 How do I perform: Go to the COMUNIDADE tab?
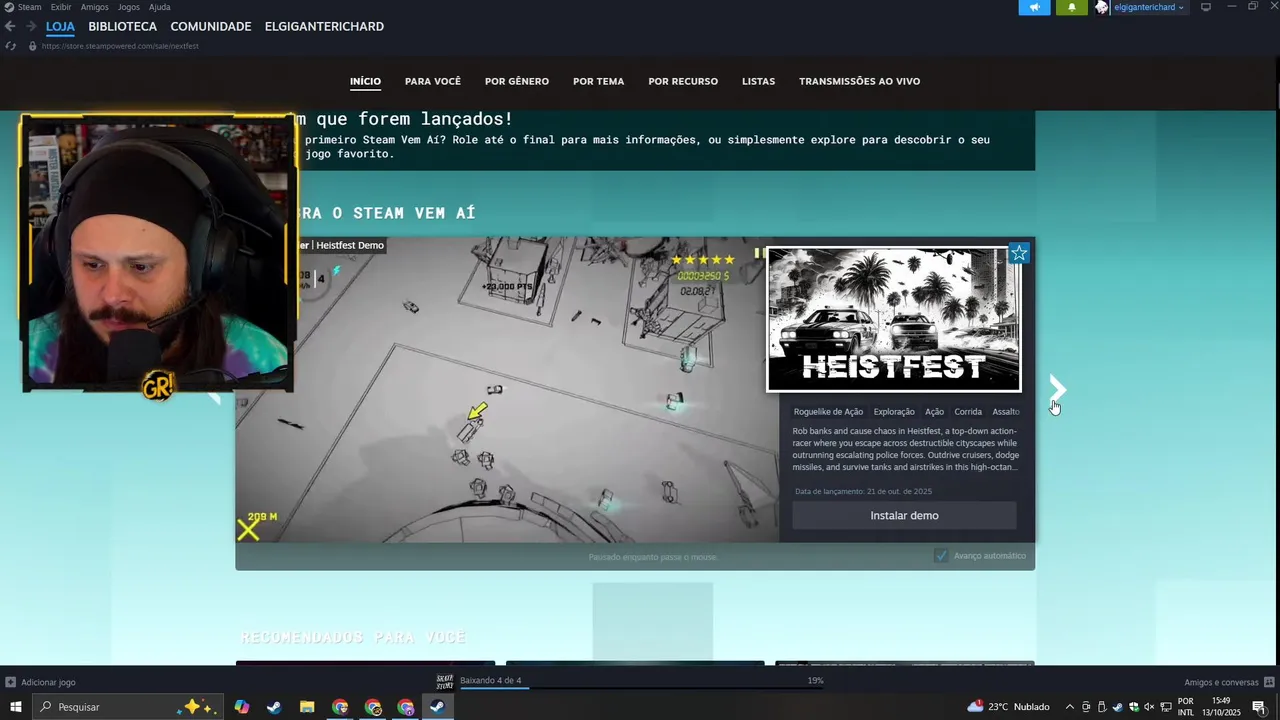click(x=211, y=26)
